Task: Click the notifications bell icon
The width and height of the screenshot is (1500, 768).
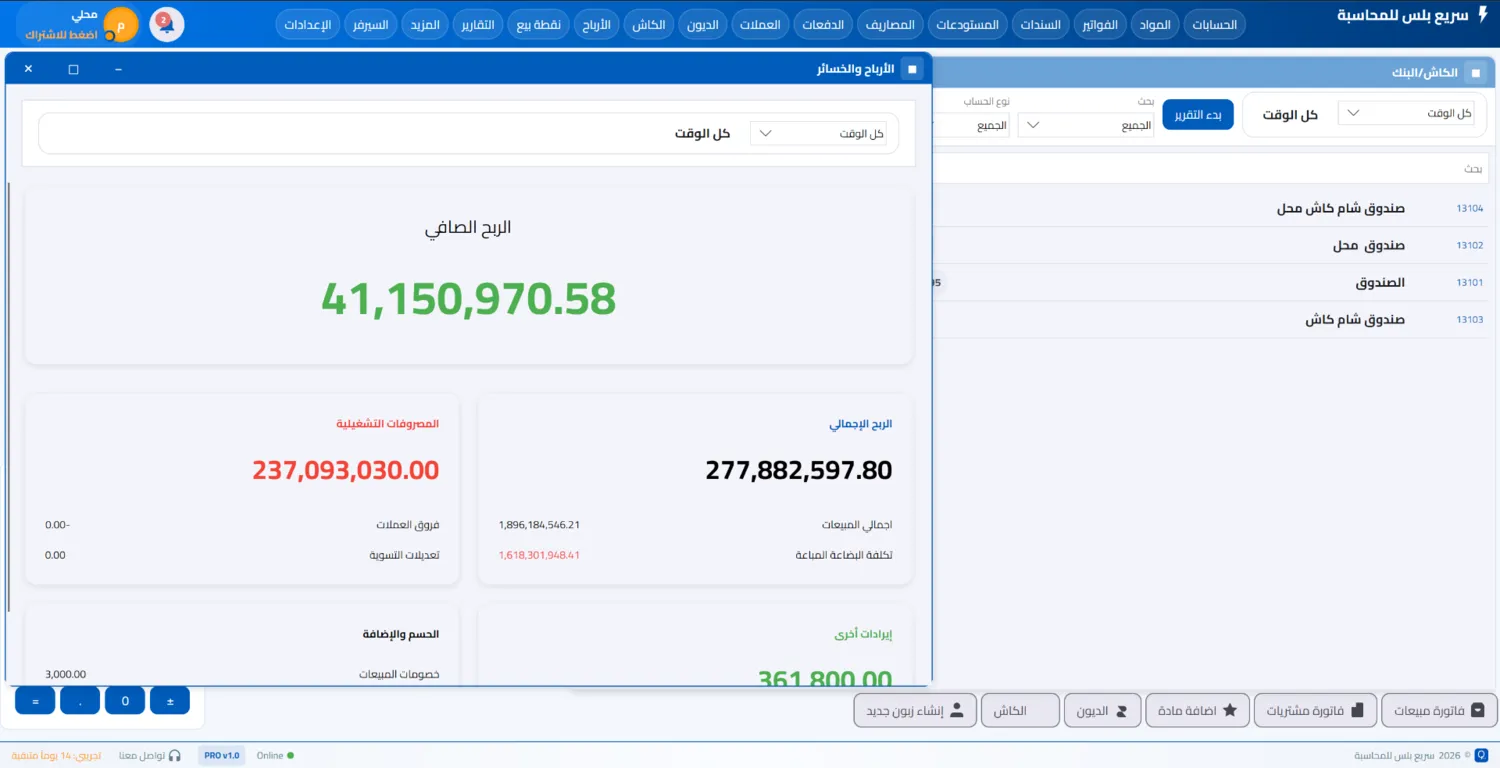Action: (167, 24)
